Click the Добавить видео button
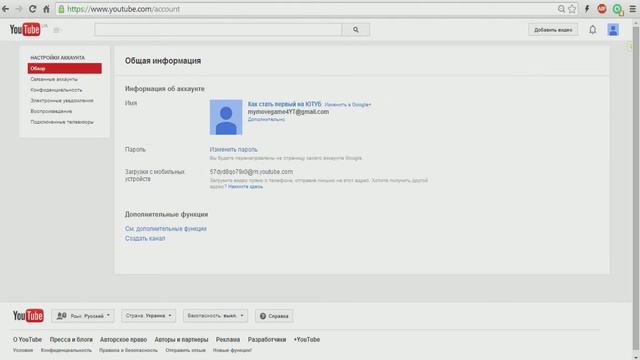Image resolution: width=640 pixels, height=360 pixels. [x=553, y=30]
